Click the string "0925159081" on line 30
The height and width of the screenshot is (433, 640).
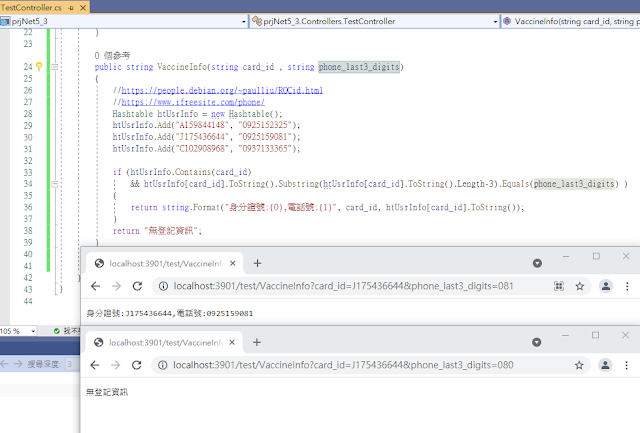265,137
